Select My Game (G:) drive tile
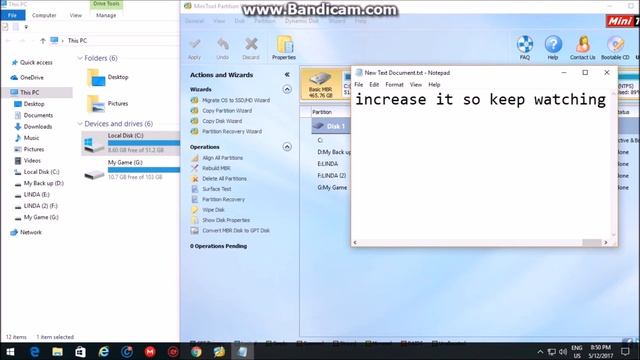The width and height of the screenshot is (640, 360). [x=131, y=170]
